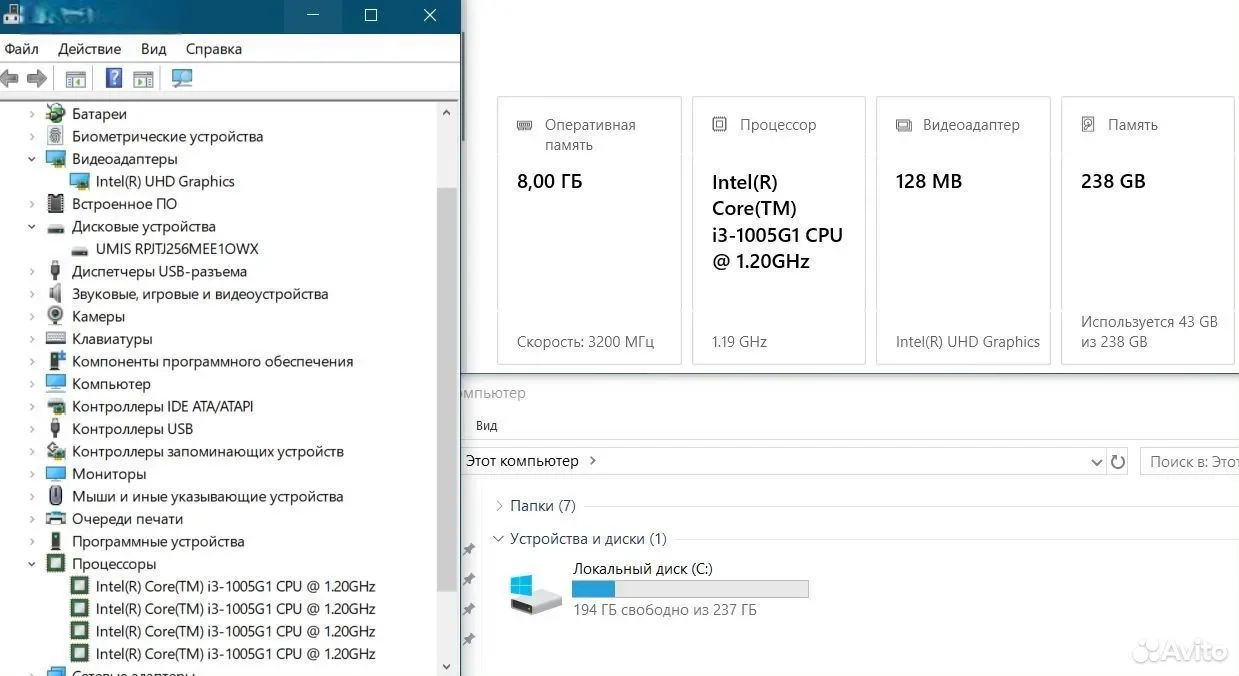This screenshot has width=1239, height=676.
Task: Click the scan hardware monitor toolbar icon
Action: coord(182,78)
